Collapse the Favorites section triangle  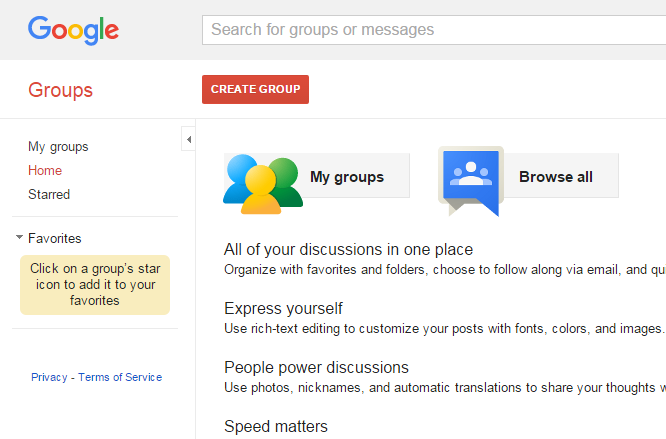(x=19, y=238)
